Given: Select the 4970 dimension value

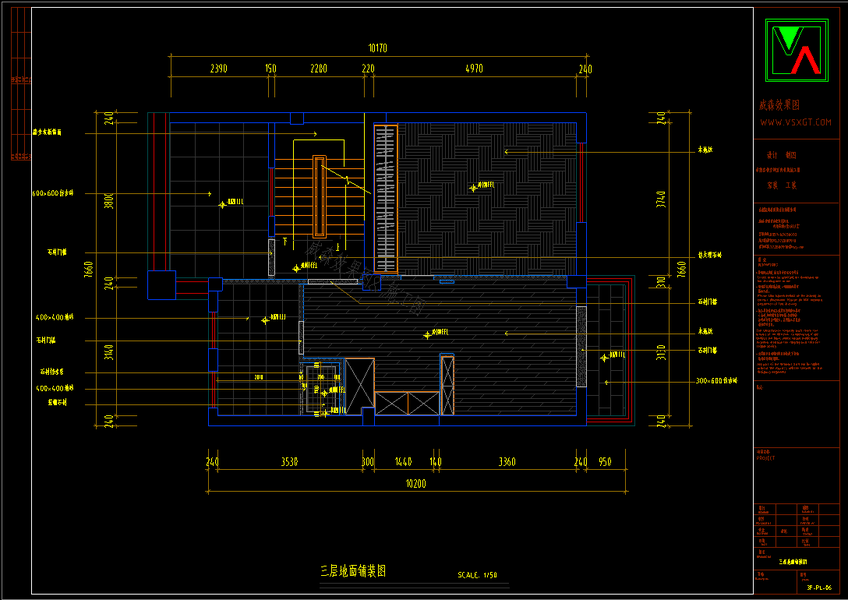Looking at the screenshot, I should coord(474,69).
